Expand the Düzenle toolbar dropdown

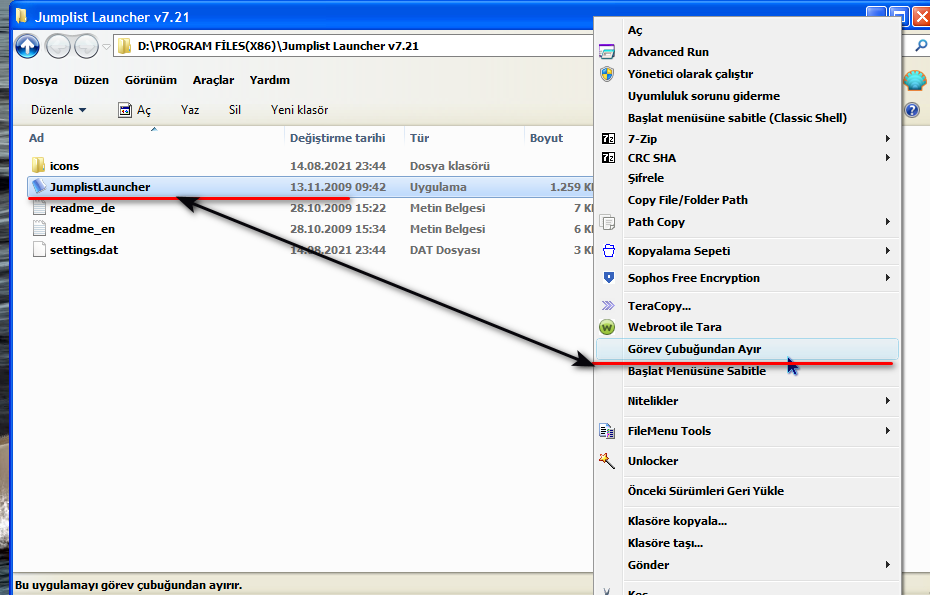tap(59, 110)
